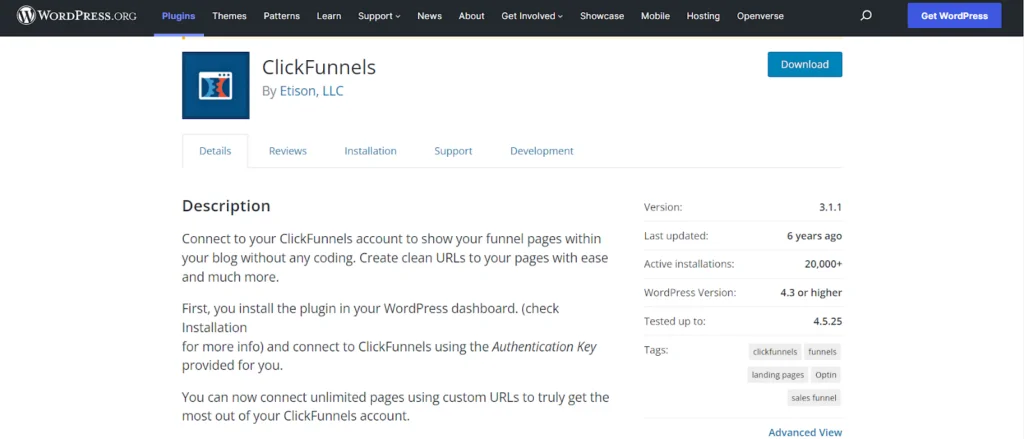Click the 'Active installations:' label

pos(689,264)
